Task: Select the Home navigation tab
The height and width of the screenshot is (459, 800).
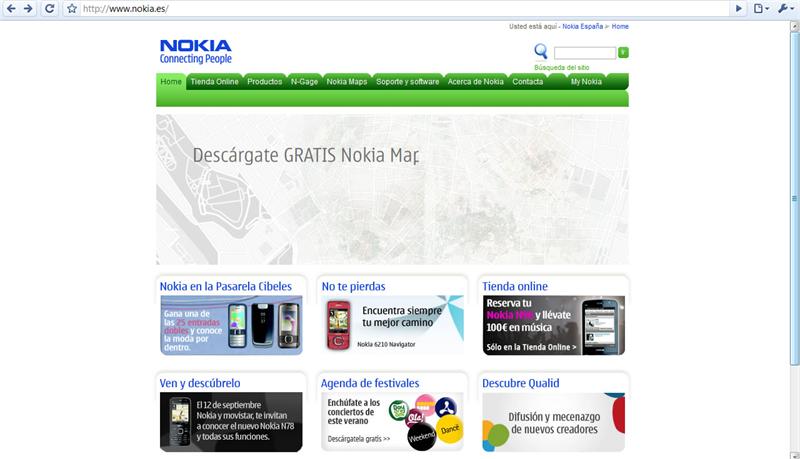Action: tap(171, 82)
